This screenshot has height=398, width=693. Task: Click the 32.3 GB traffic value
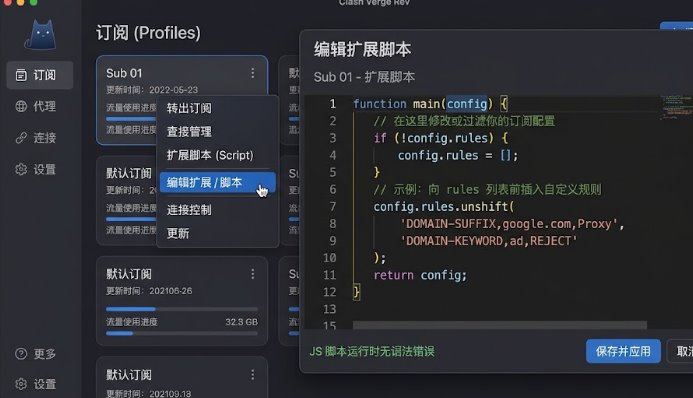(x=241, y=322)
